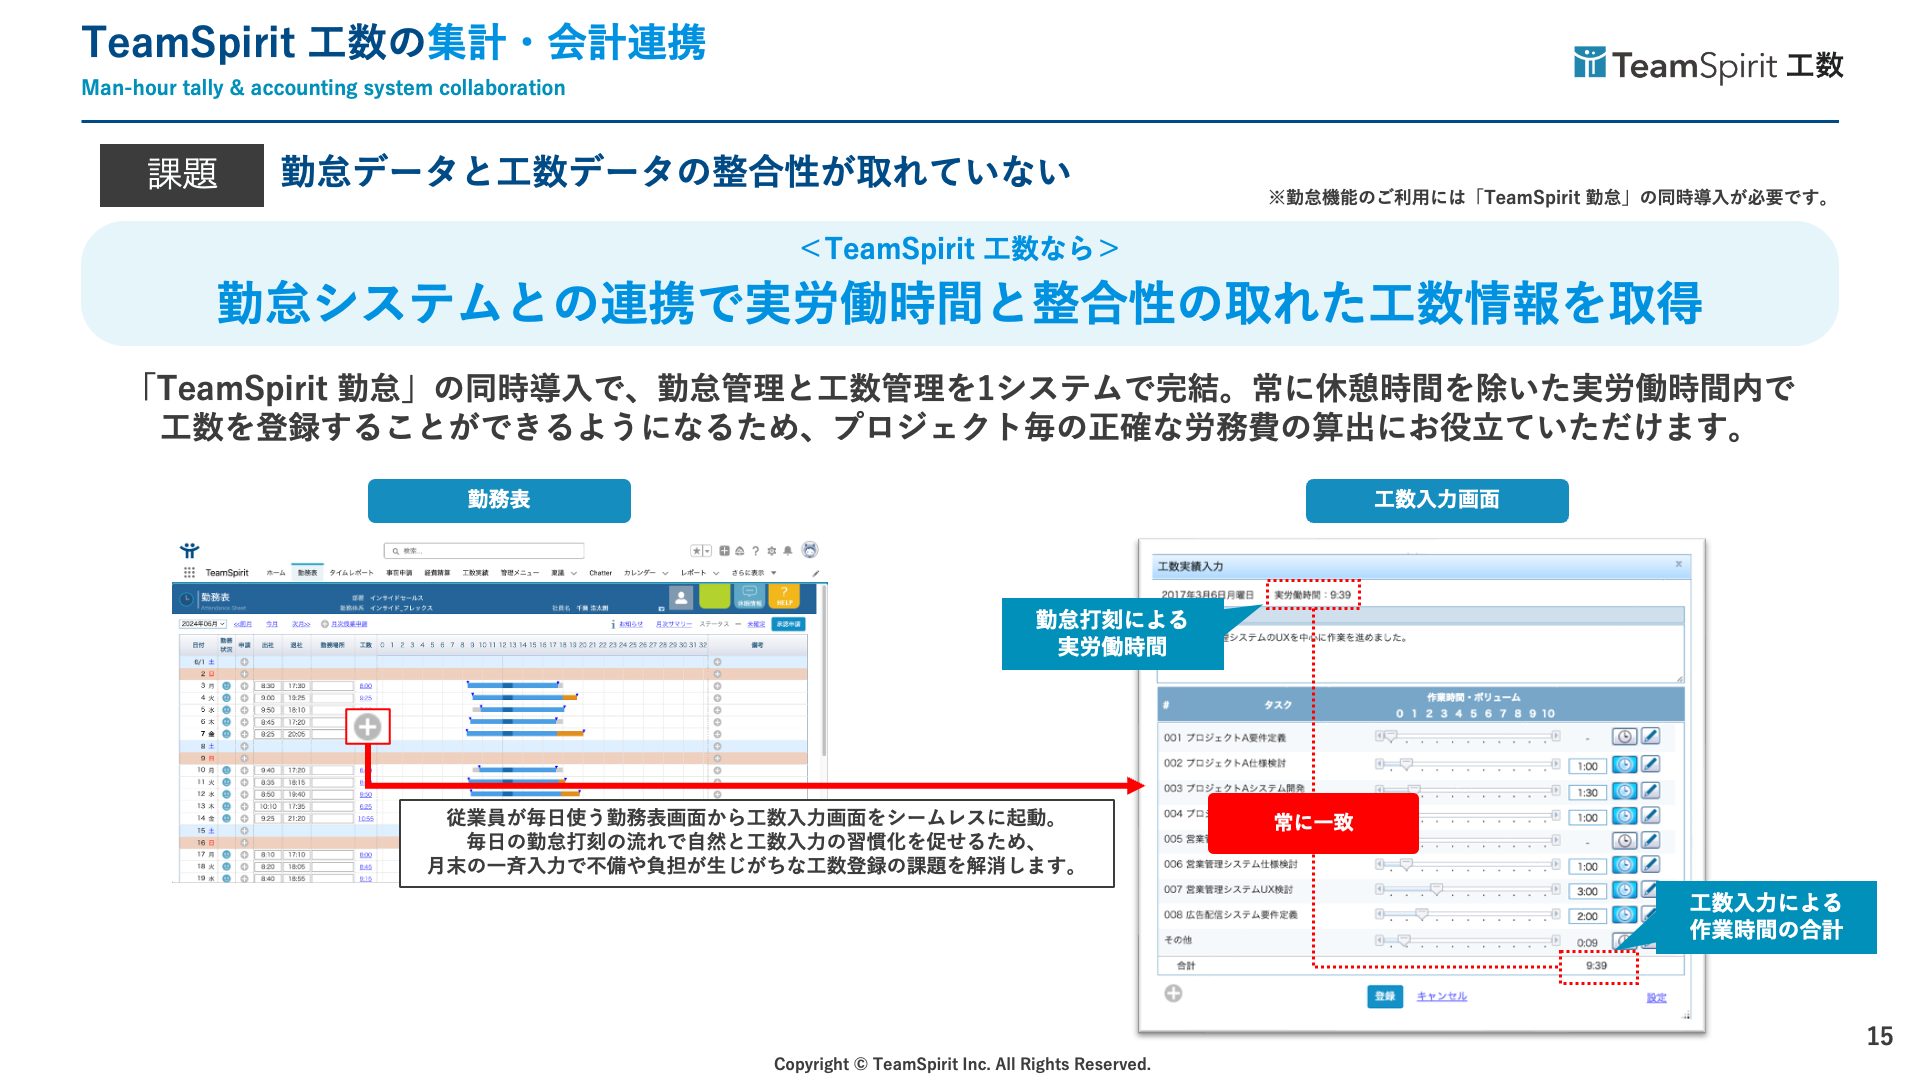
Task: Click the キャンセル link
Action: [1441, 996]
